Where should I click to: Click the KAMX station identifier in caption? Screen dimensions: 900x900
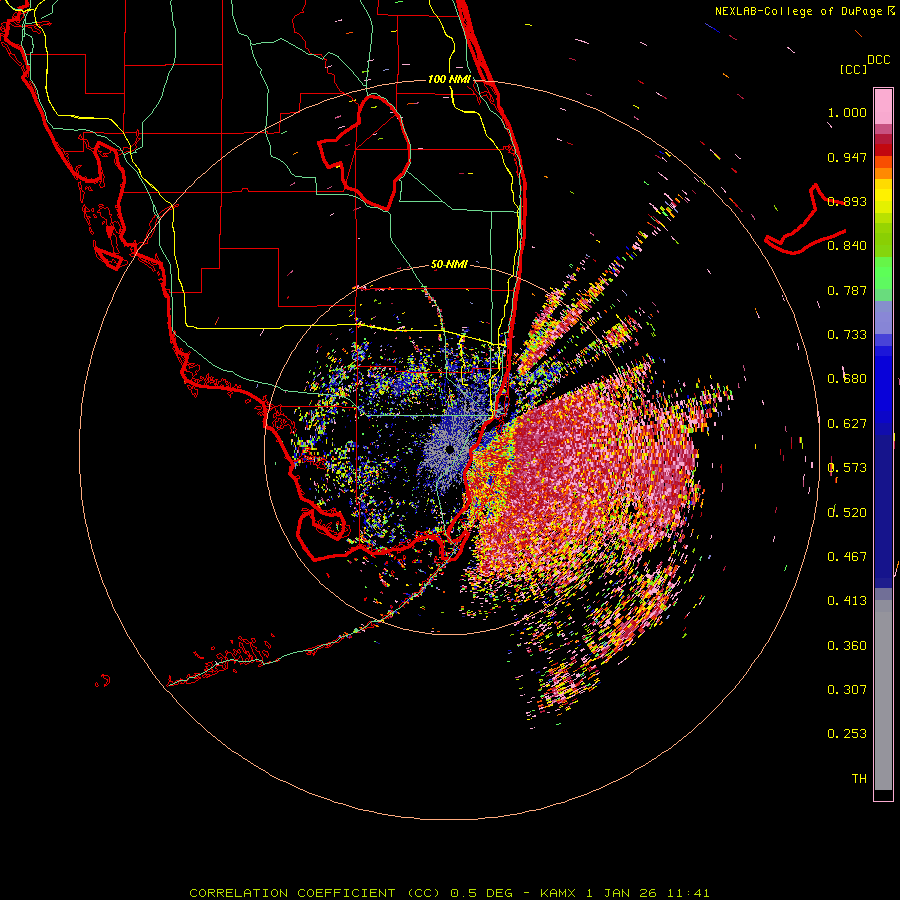point(557,893)
